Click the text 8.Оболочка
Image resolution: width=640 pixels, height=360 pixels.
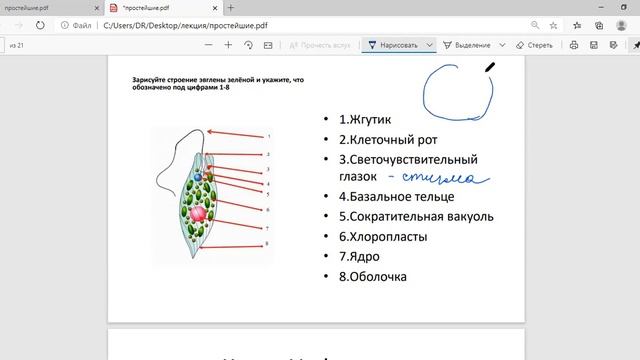pos(373,276)
